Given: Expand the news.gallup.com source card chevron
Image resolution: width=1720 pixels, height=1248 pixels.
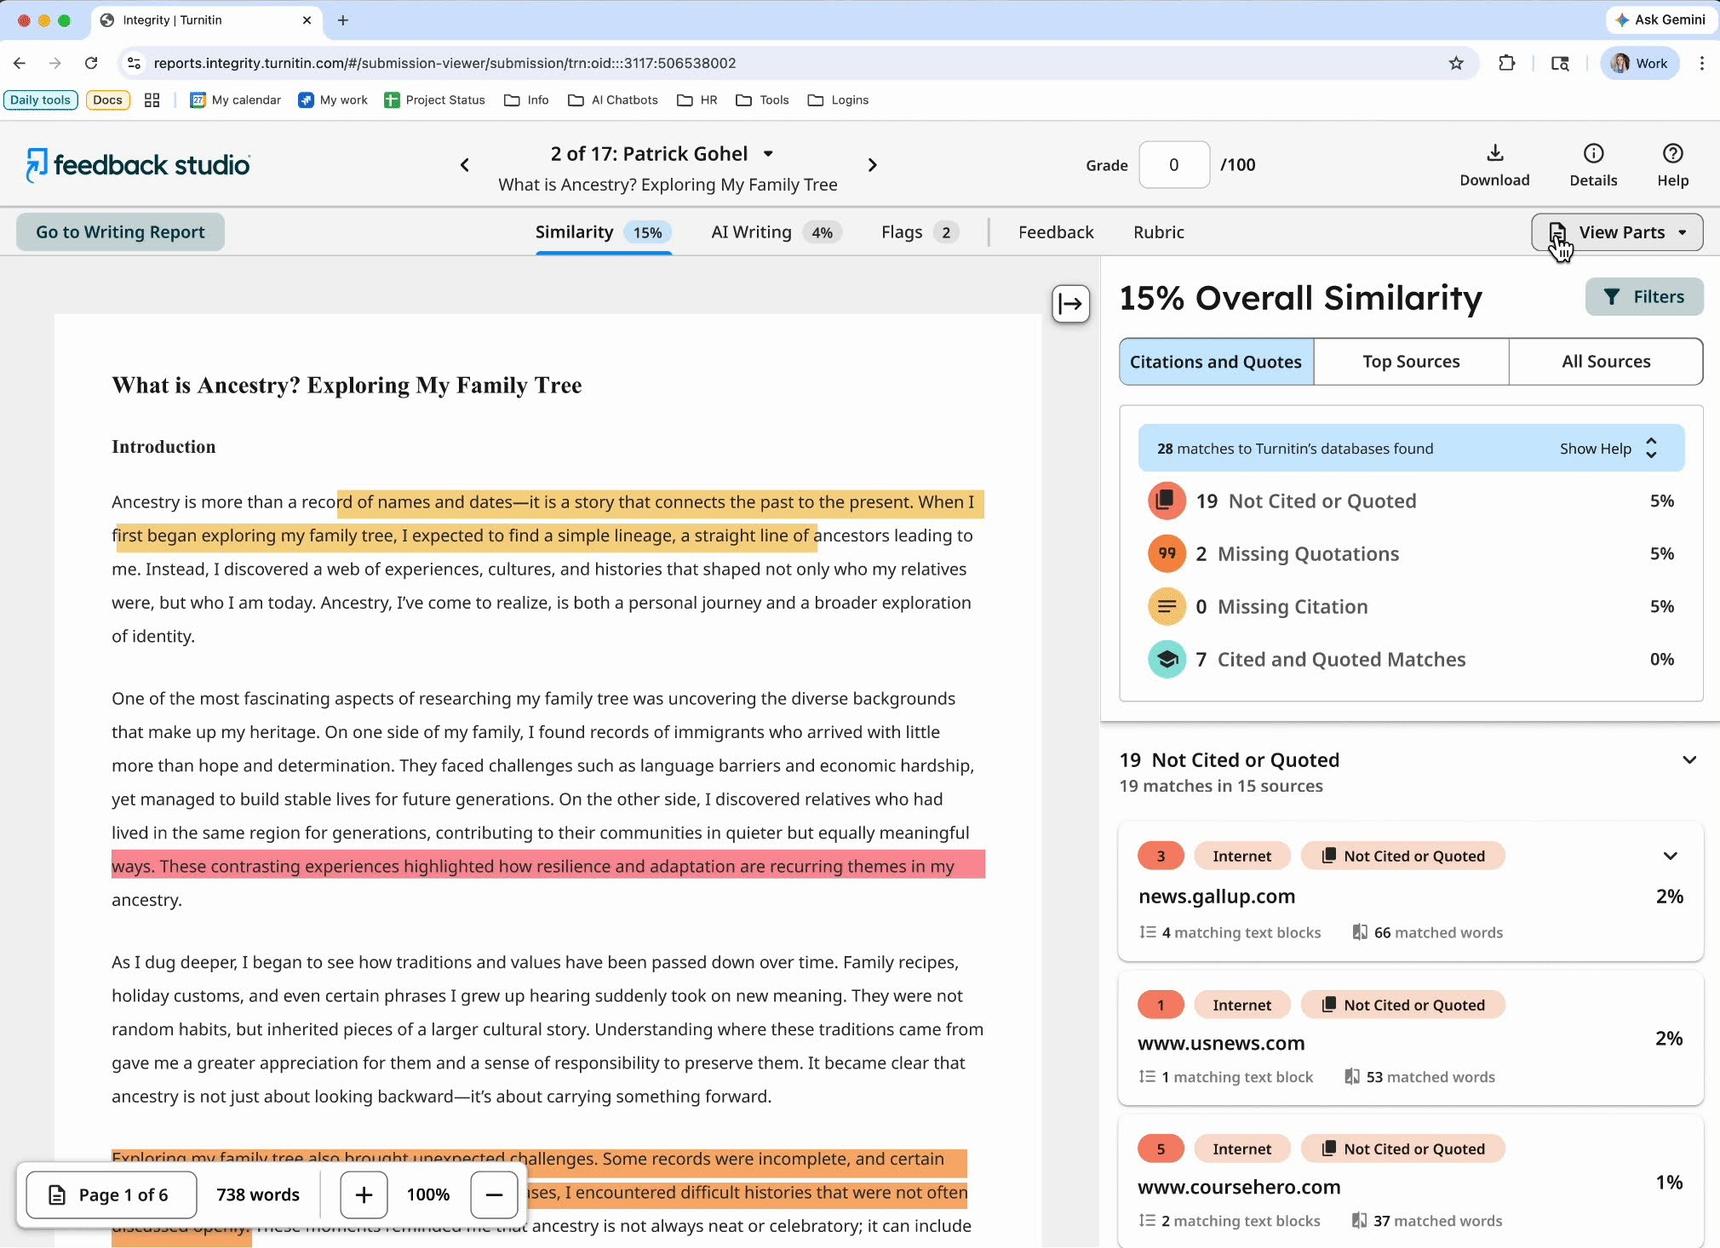Looking at the screenshot, I should 1670,856.
